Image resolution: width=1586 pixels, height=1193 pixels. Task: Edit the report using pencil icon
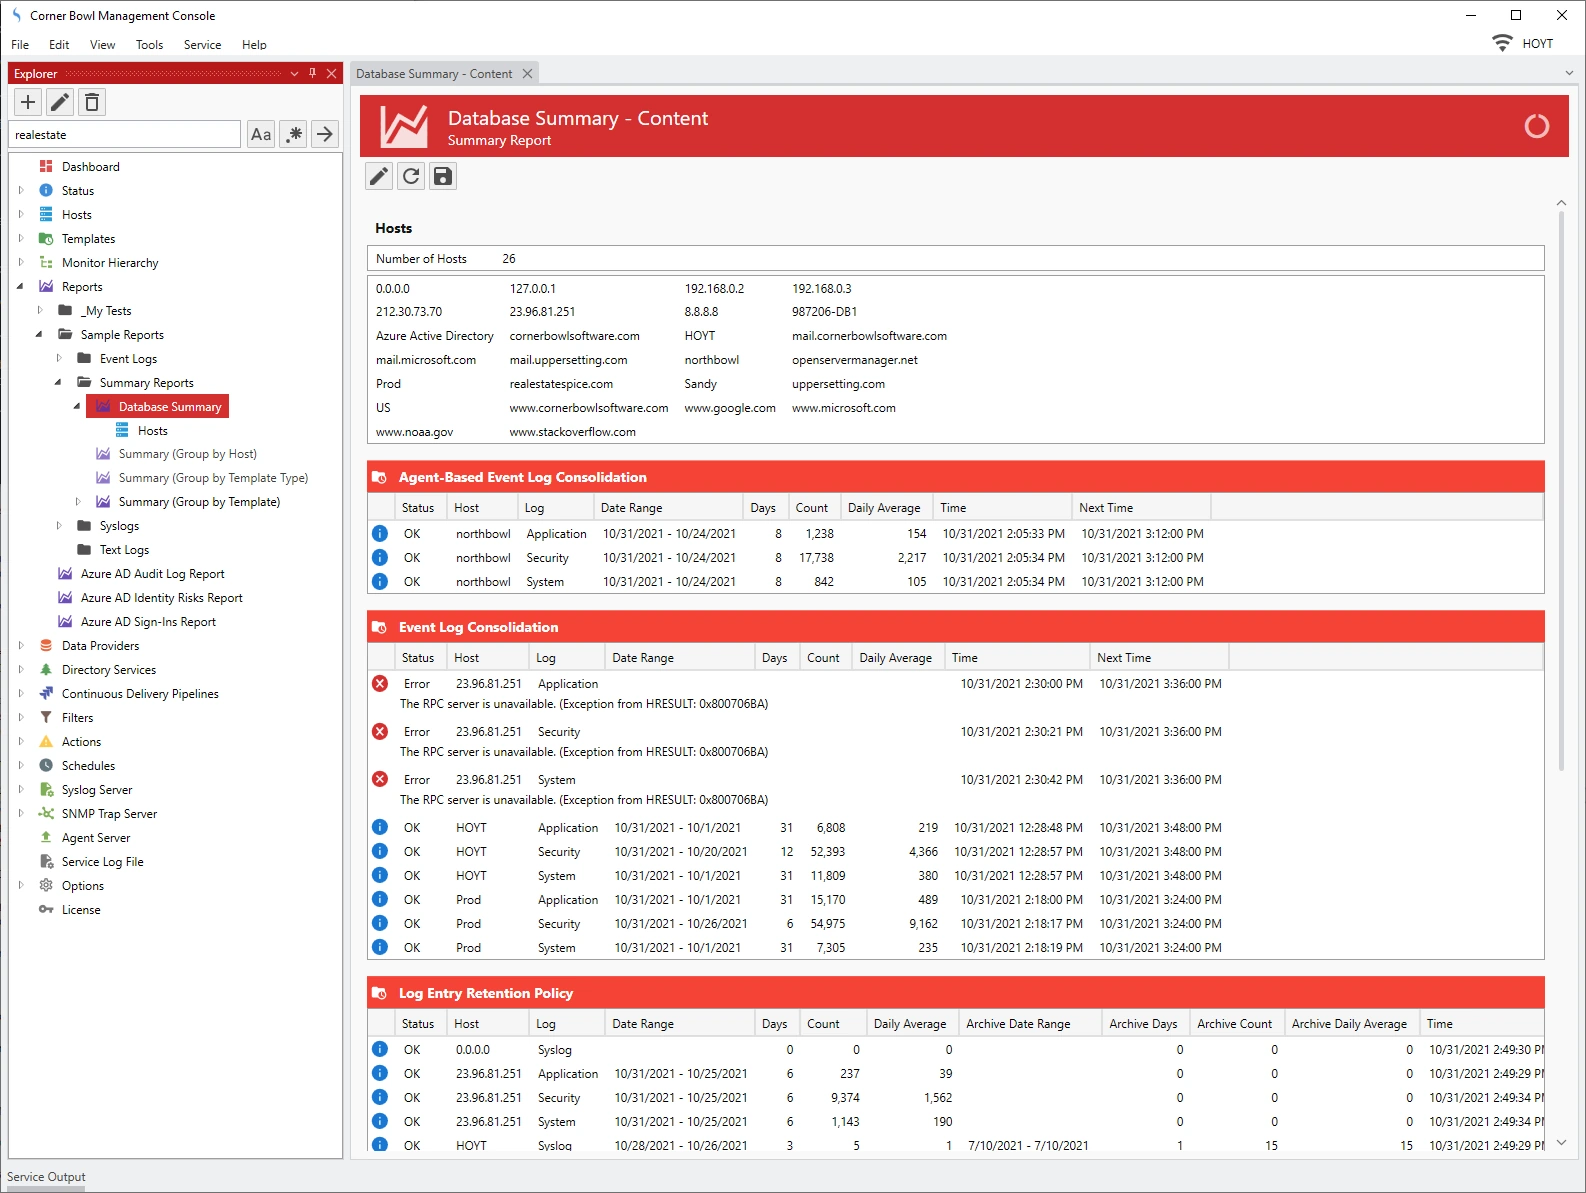point(379,177)
